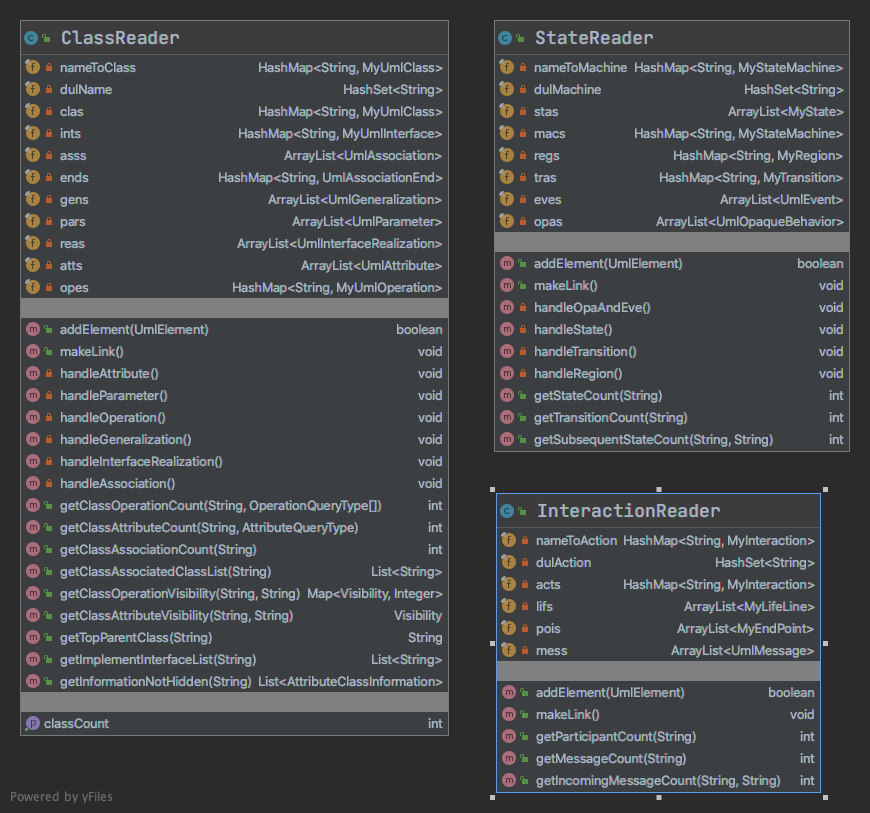
Task: Select the reas field name
Action: tap(72, 244)
